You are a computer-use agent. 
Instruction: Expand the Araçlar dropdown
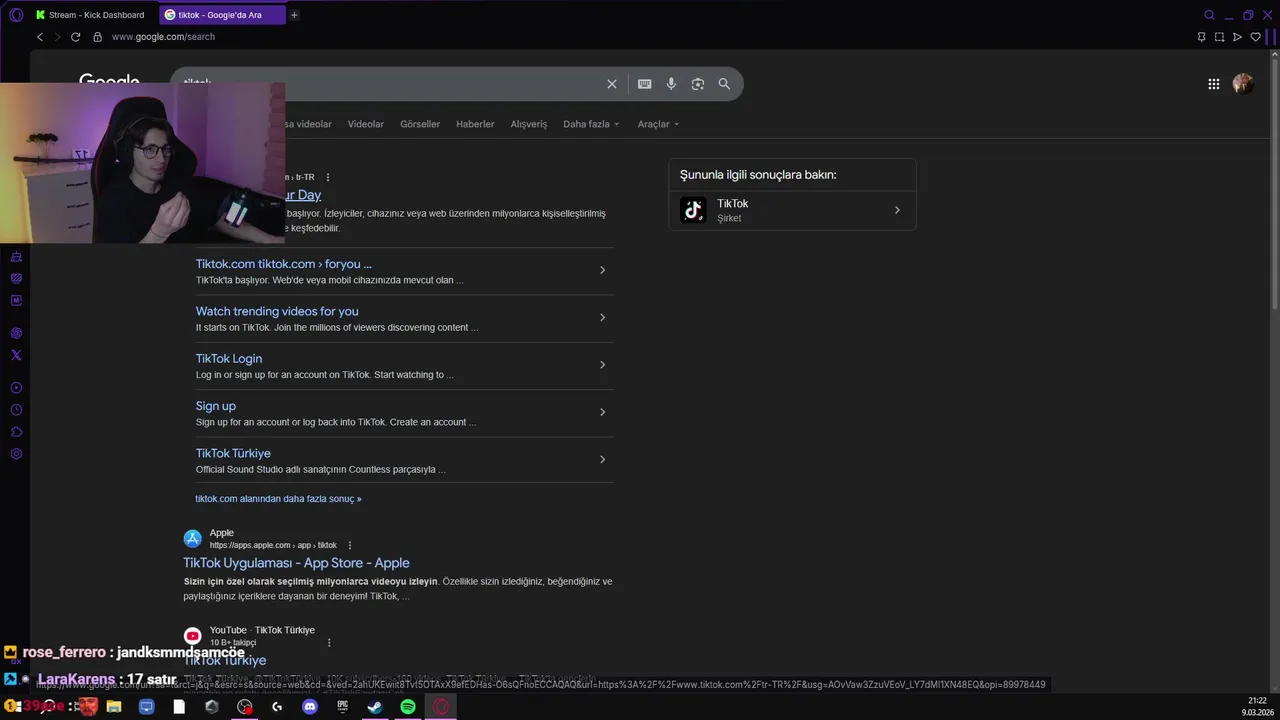point(658,124)
